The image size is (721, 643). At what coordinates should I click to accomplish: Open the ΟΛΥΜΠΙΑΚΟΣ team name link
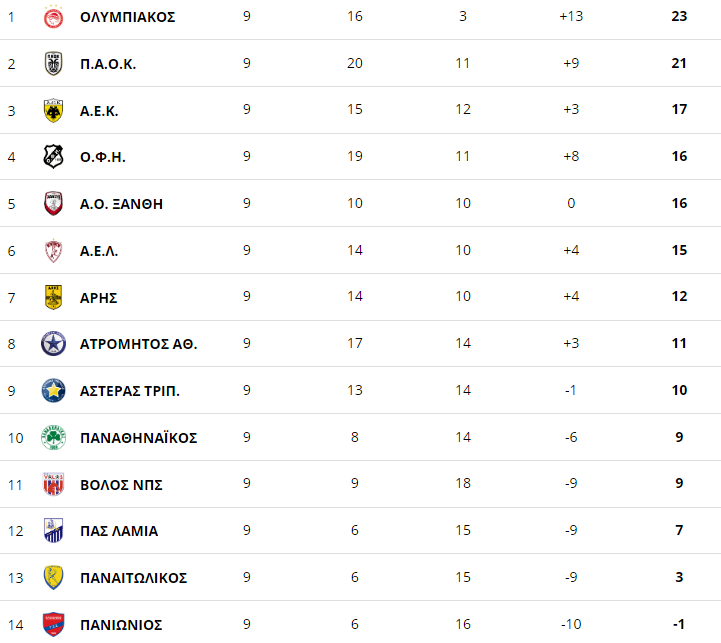(128, 17)
